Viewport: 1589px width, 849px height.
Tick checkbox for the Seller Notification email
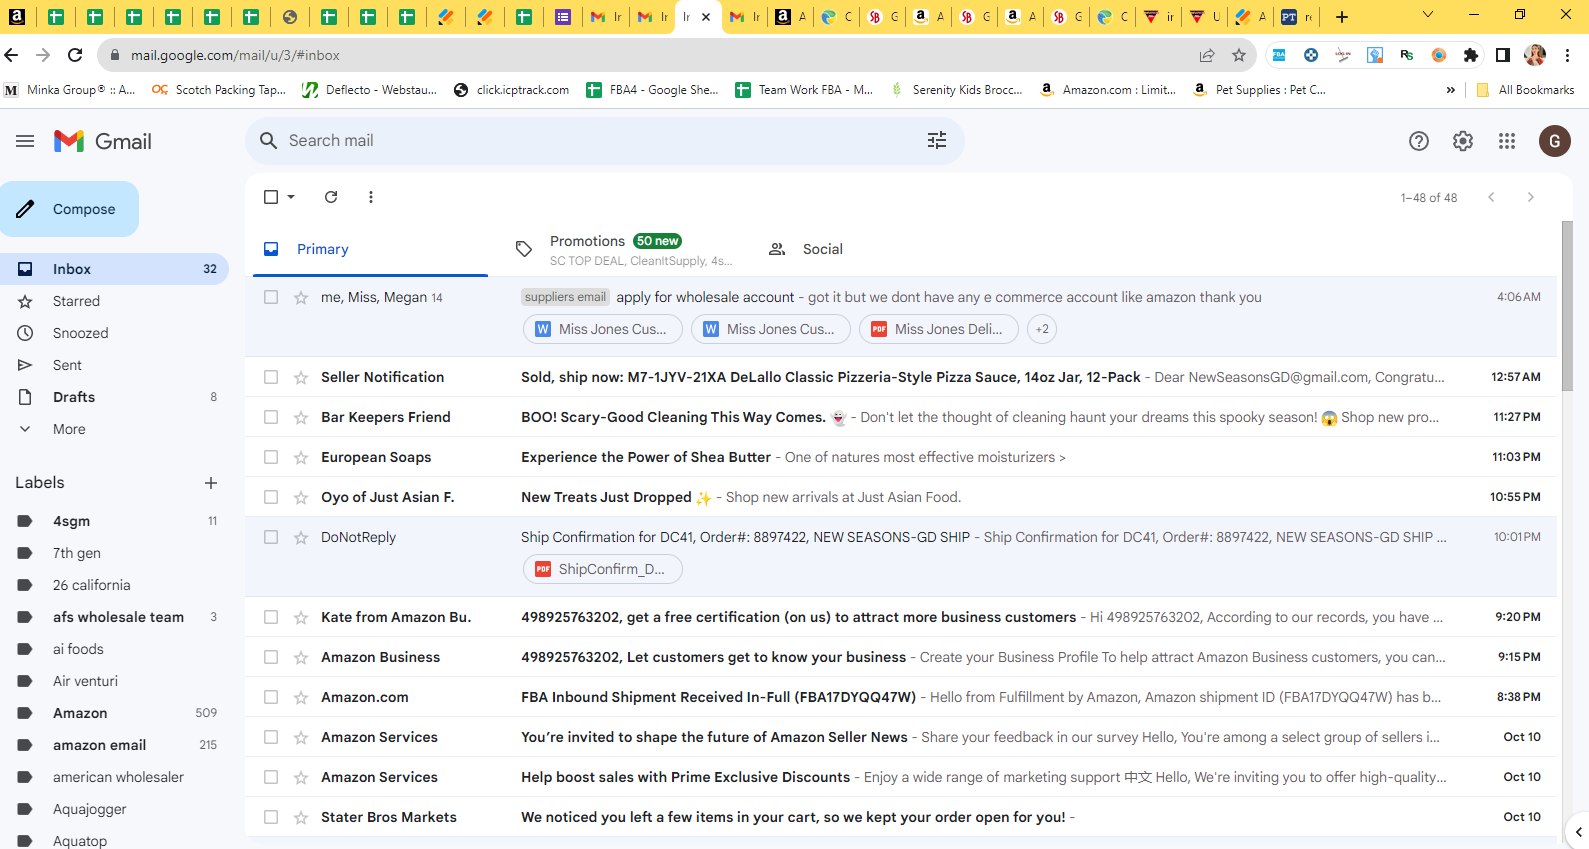pyautogui.click(x=271, y=377)
